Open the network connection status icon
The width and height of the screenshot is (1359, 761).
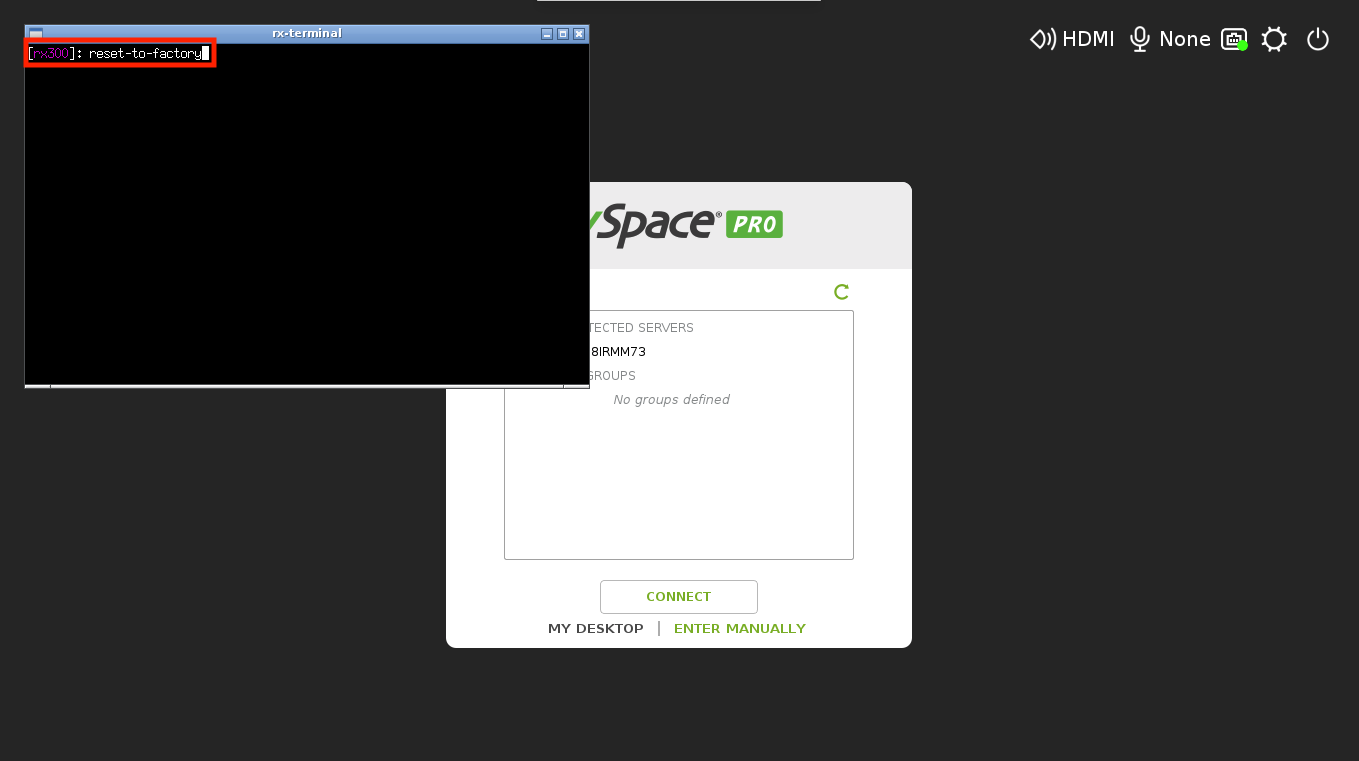[x=1234, y=39]
